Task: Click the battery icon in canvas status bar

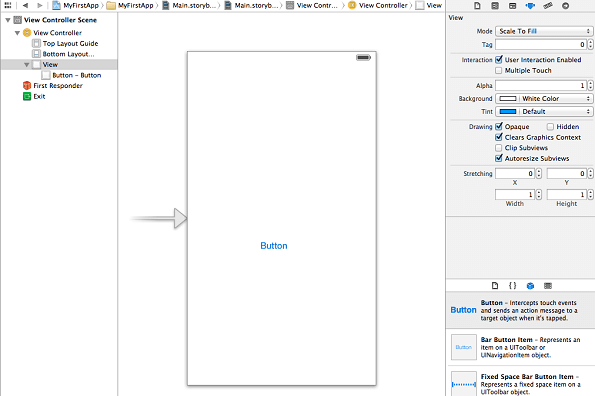Action: 363,57
